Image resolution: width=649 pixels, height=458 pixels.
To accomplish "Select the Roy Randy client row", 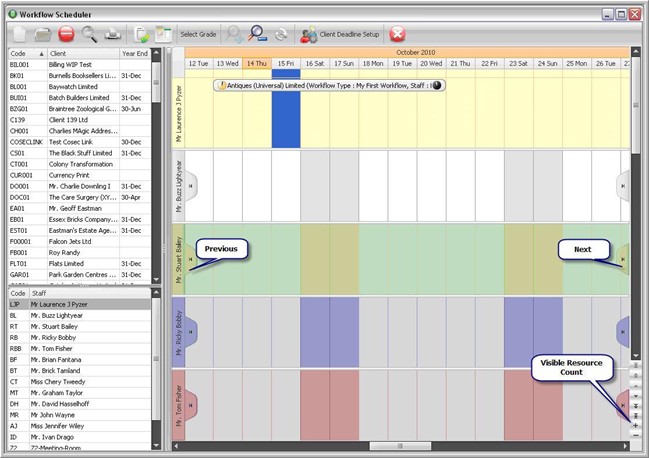I will click(x=79, y=253).
